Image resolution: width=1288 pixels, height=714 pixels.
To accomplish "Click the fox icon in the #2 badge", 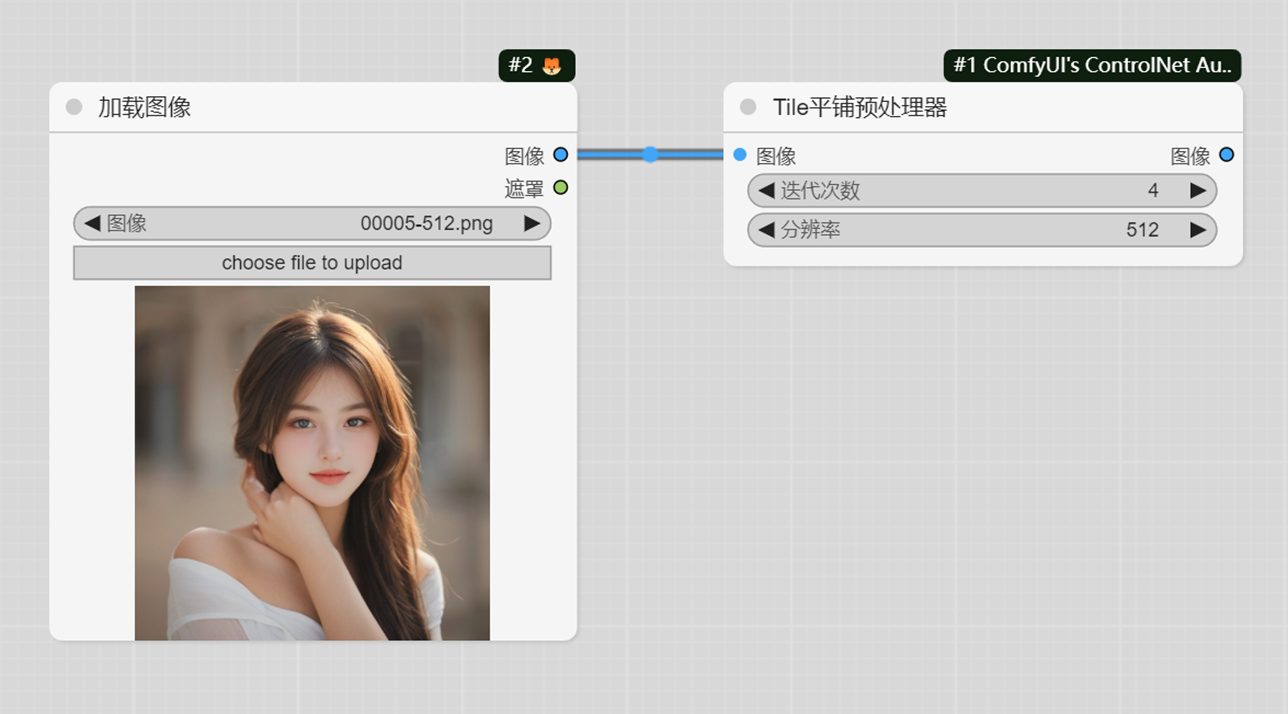I will pyautogui.click(x=559, y=65).
